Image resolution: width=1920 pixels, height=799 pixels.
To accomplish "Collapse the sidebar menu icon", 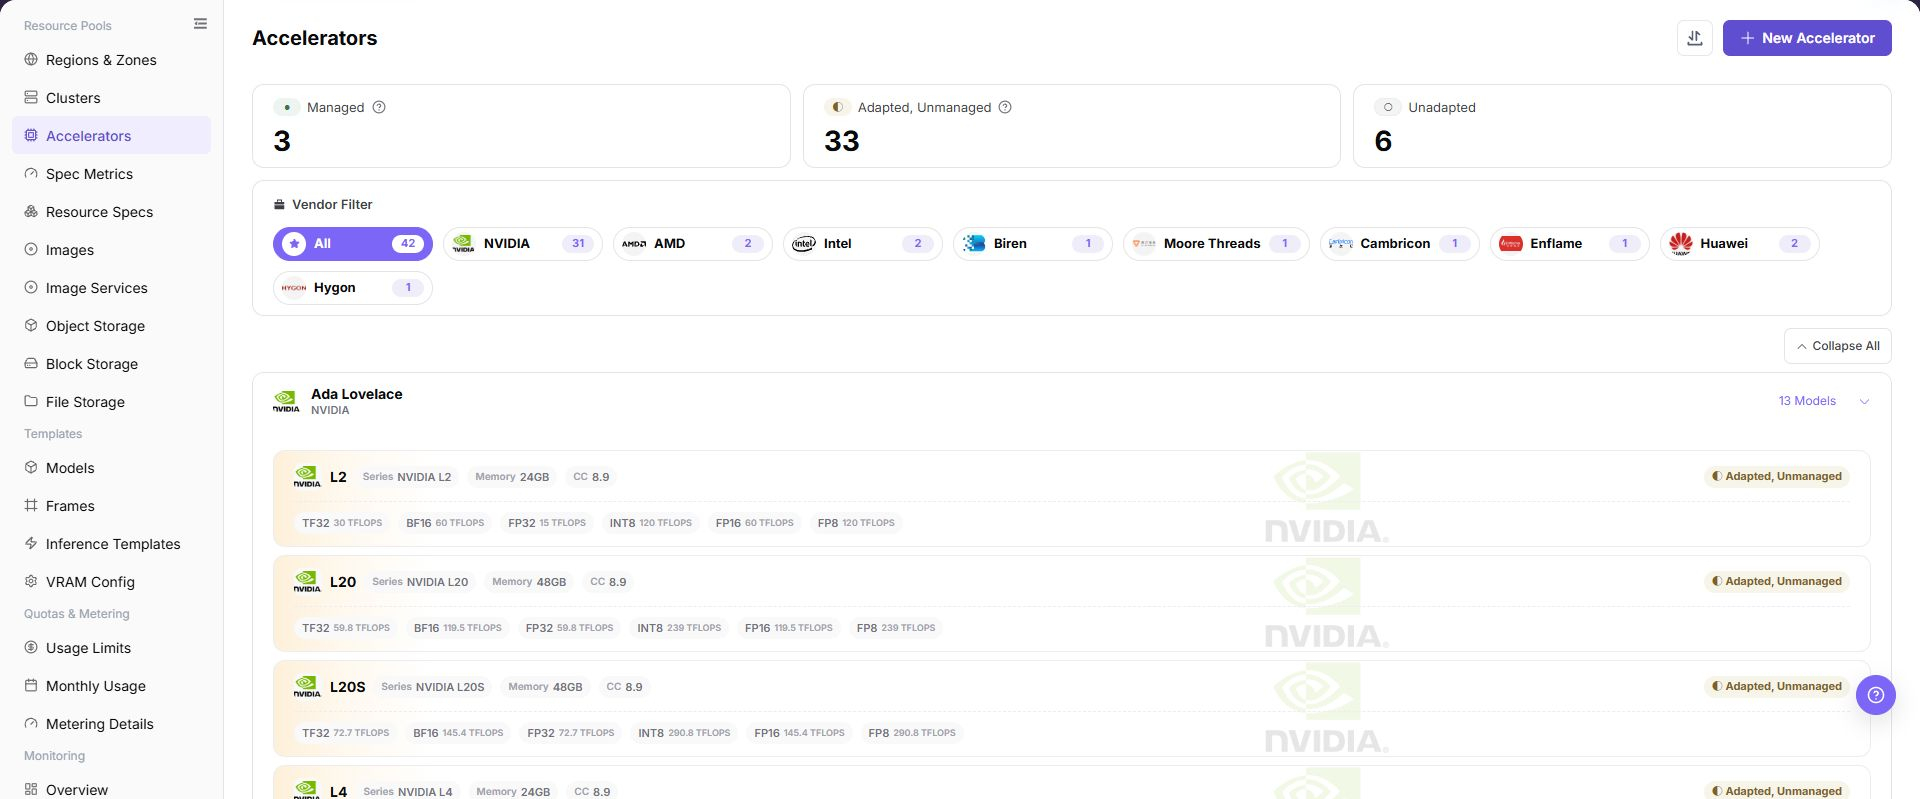I will 200,24.
